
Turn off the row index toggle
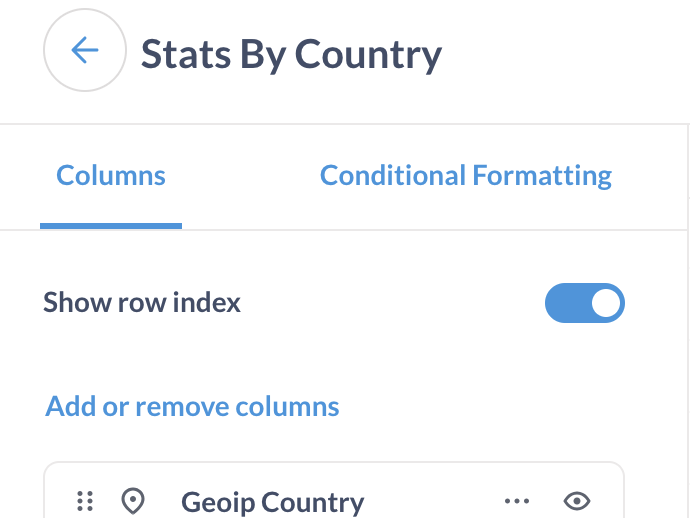pos(584,303)
